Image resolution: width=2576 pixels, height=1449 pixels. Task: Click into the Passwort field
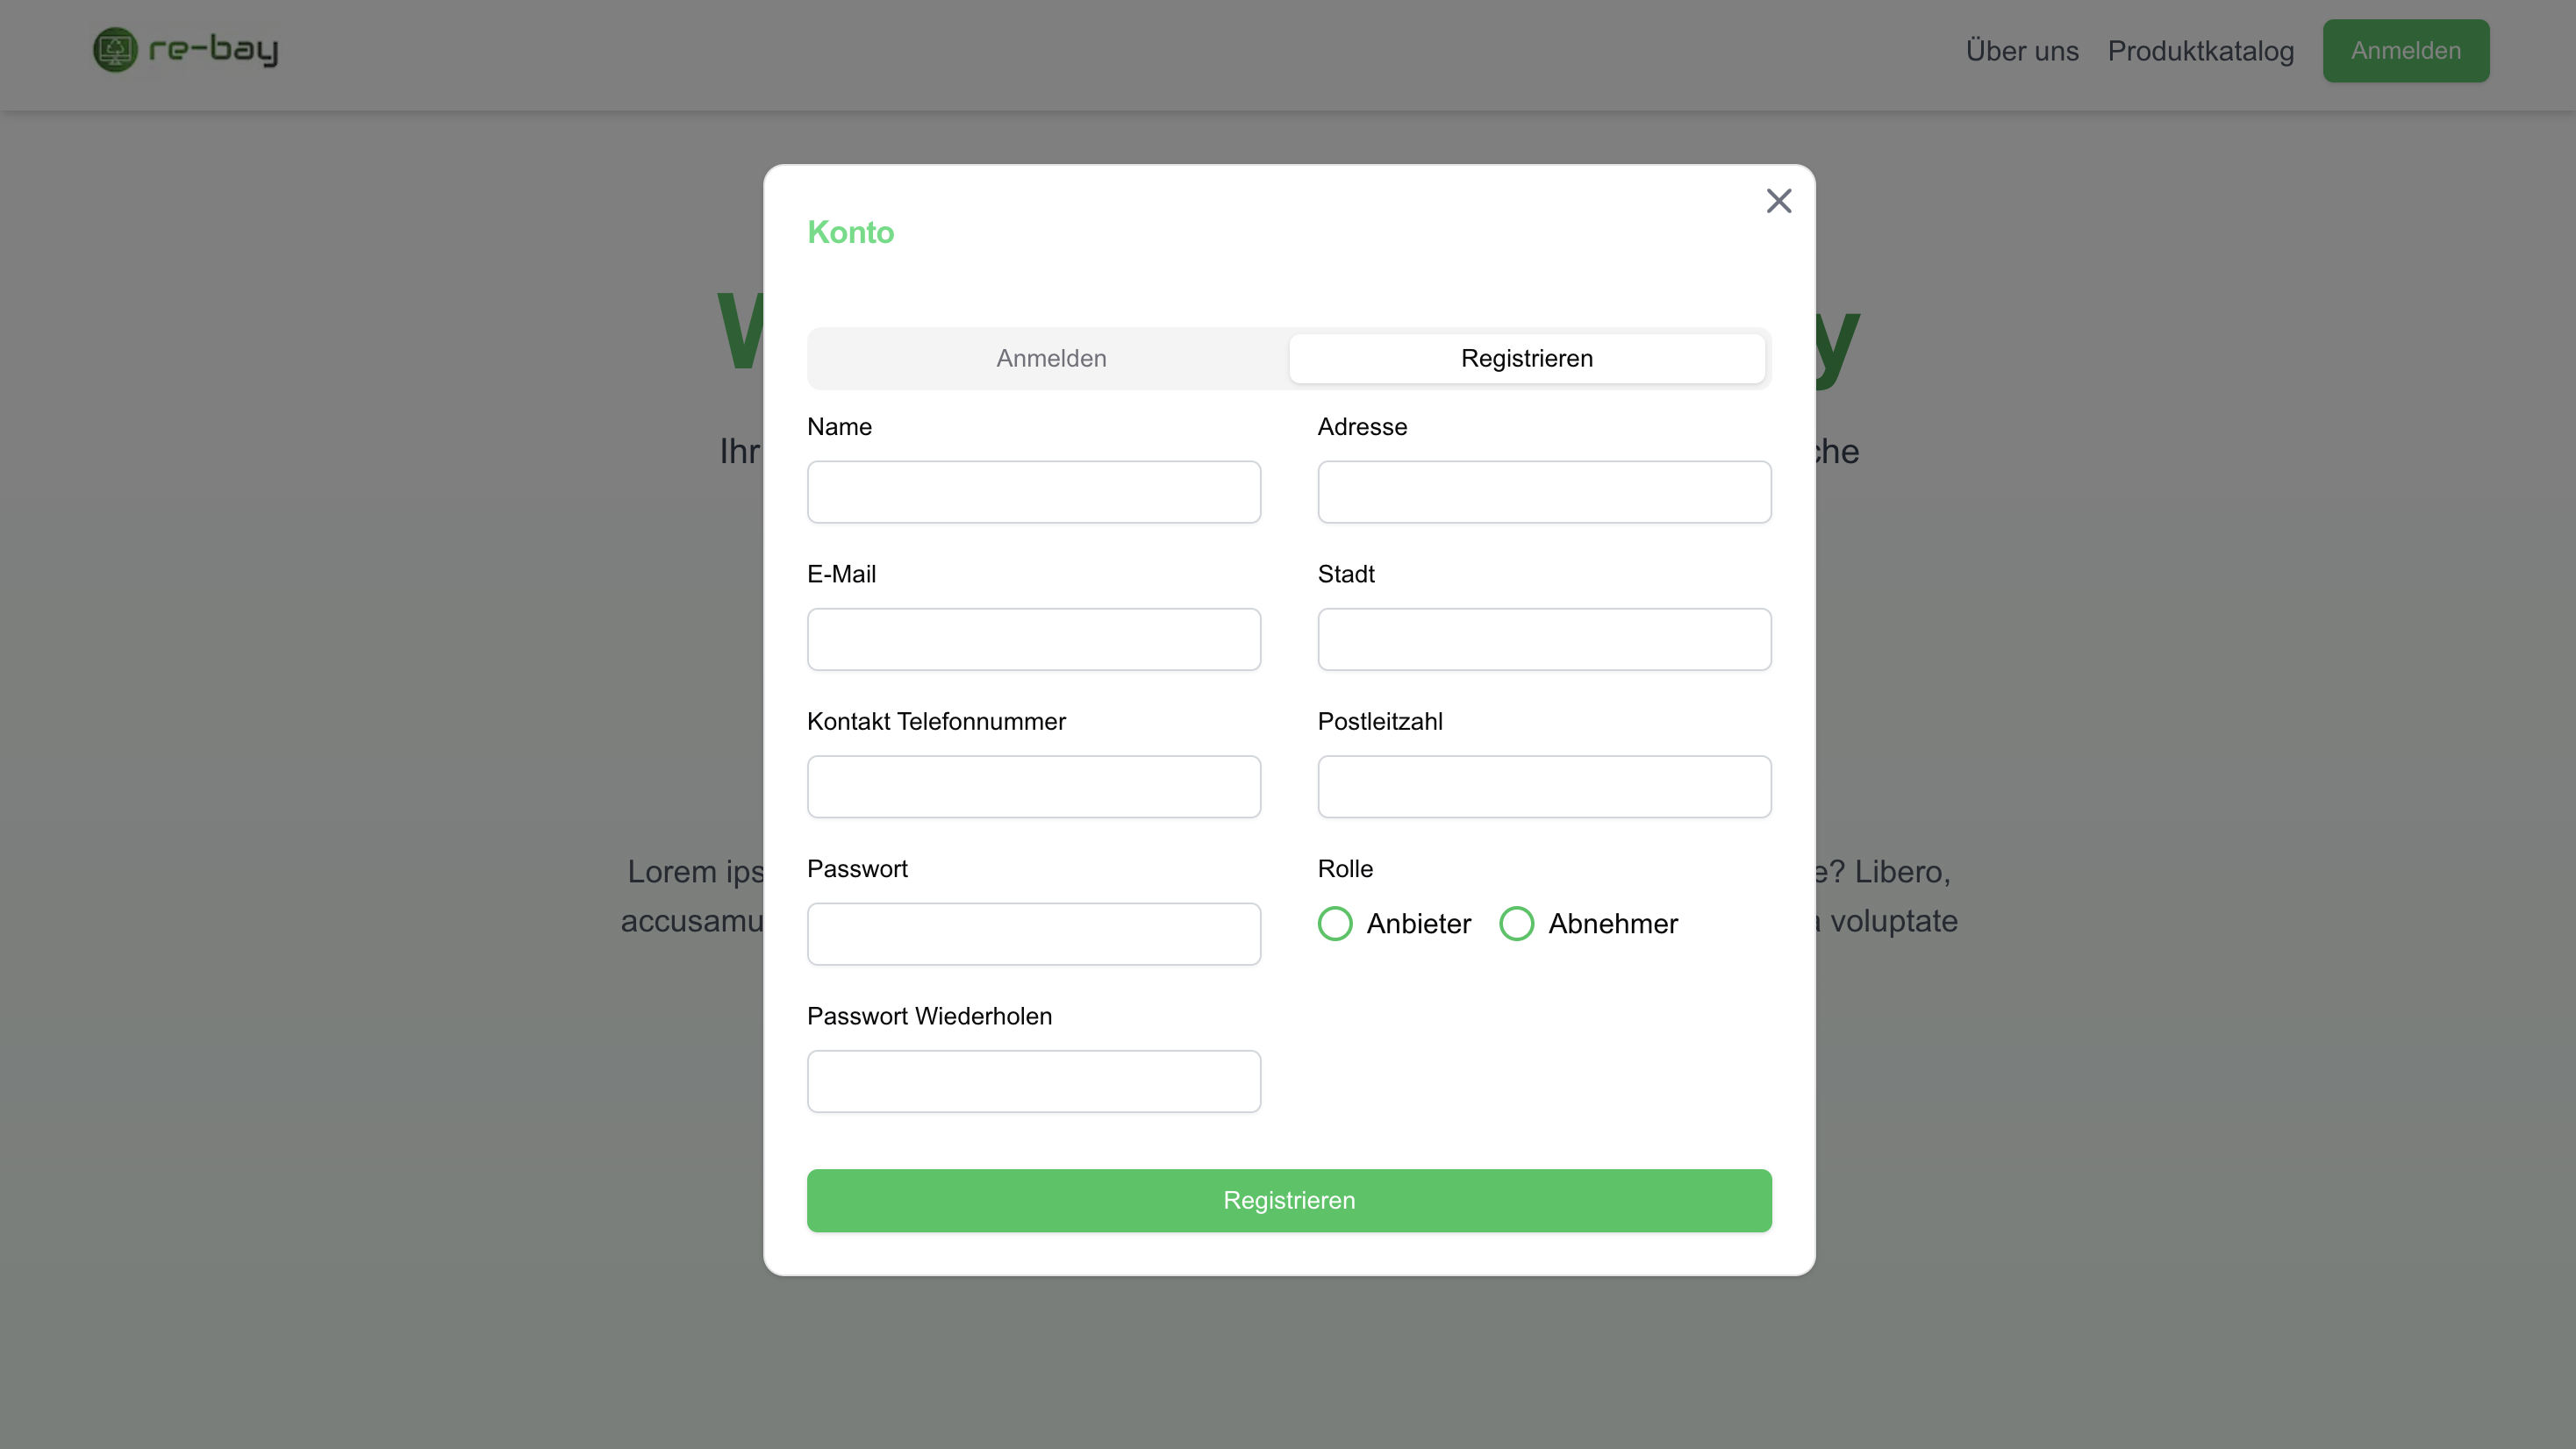coord(1034,934)
